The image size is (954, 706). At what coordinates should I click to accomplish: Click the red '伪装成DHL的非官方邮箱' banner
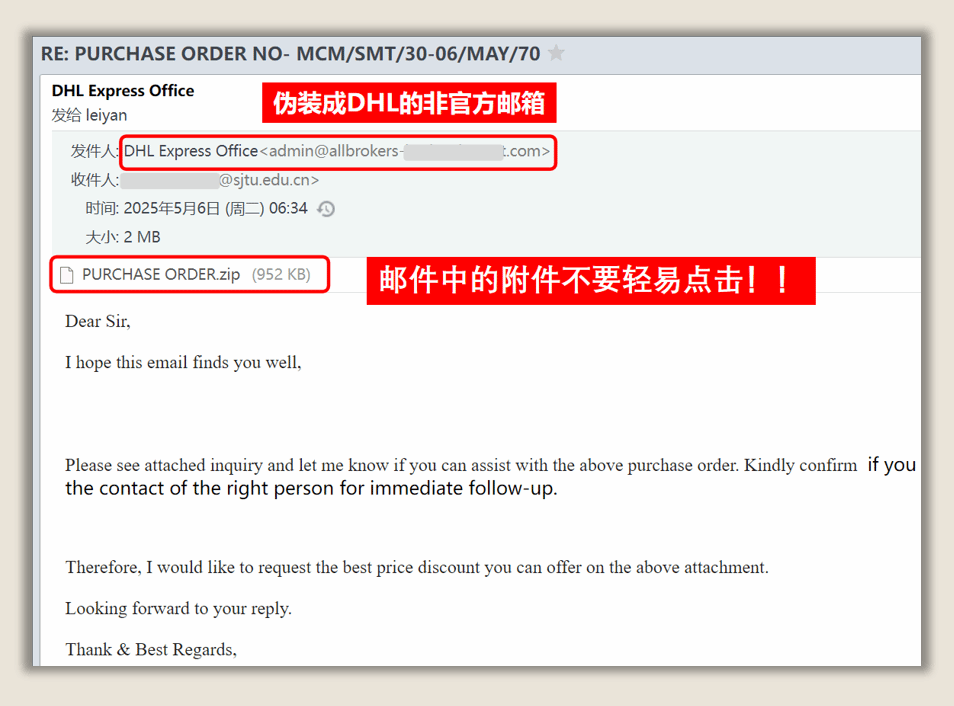point(409,103)
